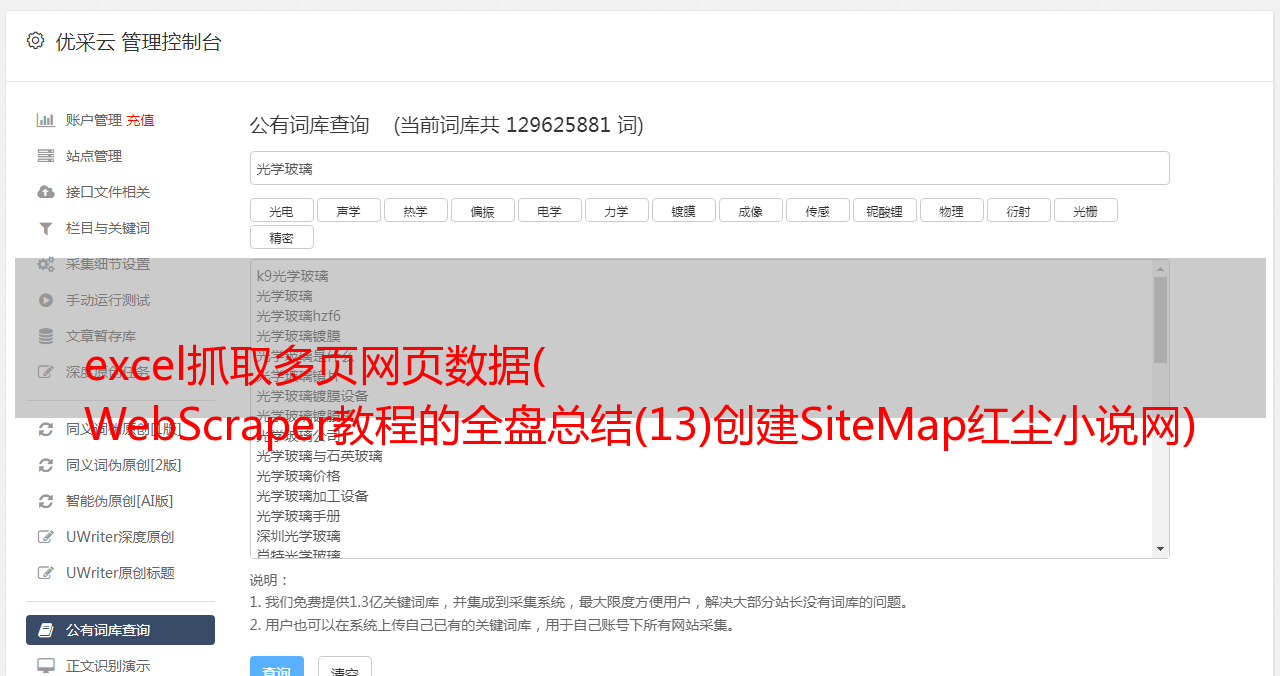Select the 铌酸锂 keyword tag
Image resolution: width=1280 pixels, height=676 pixels.
884,211
